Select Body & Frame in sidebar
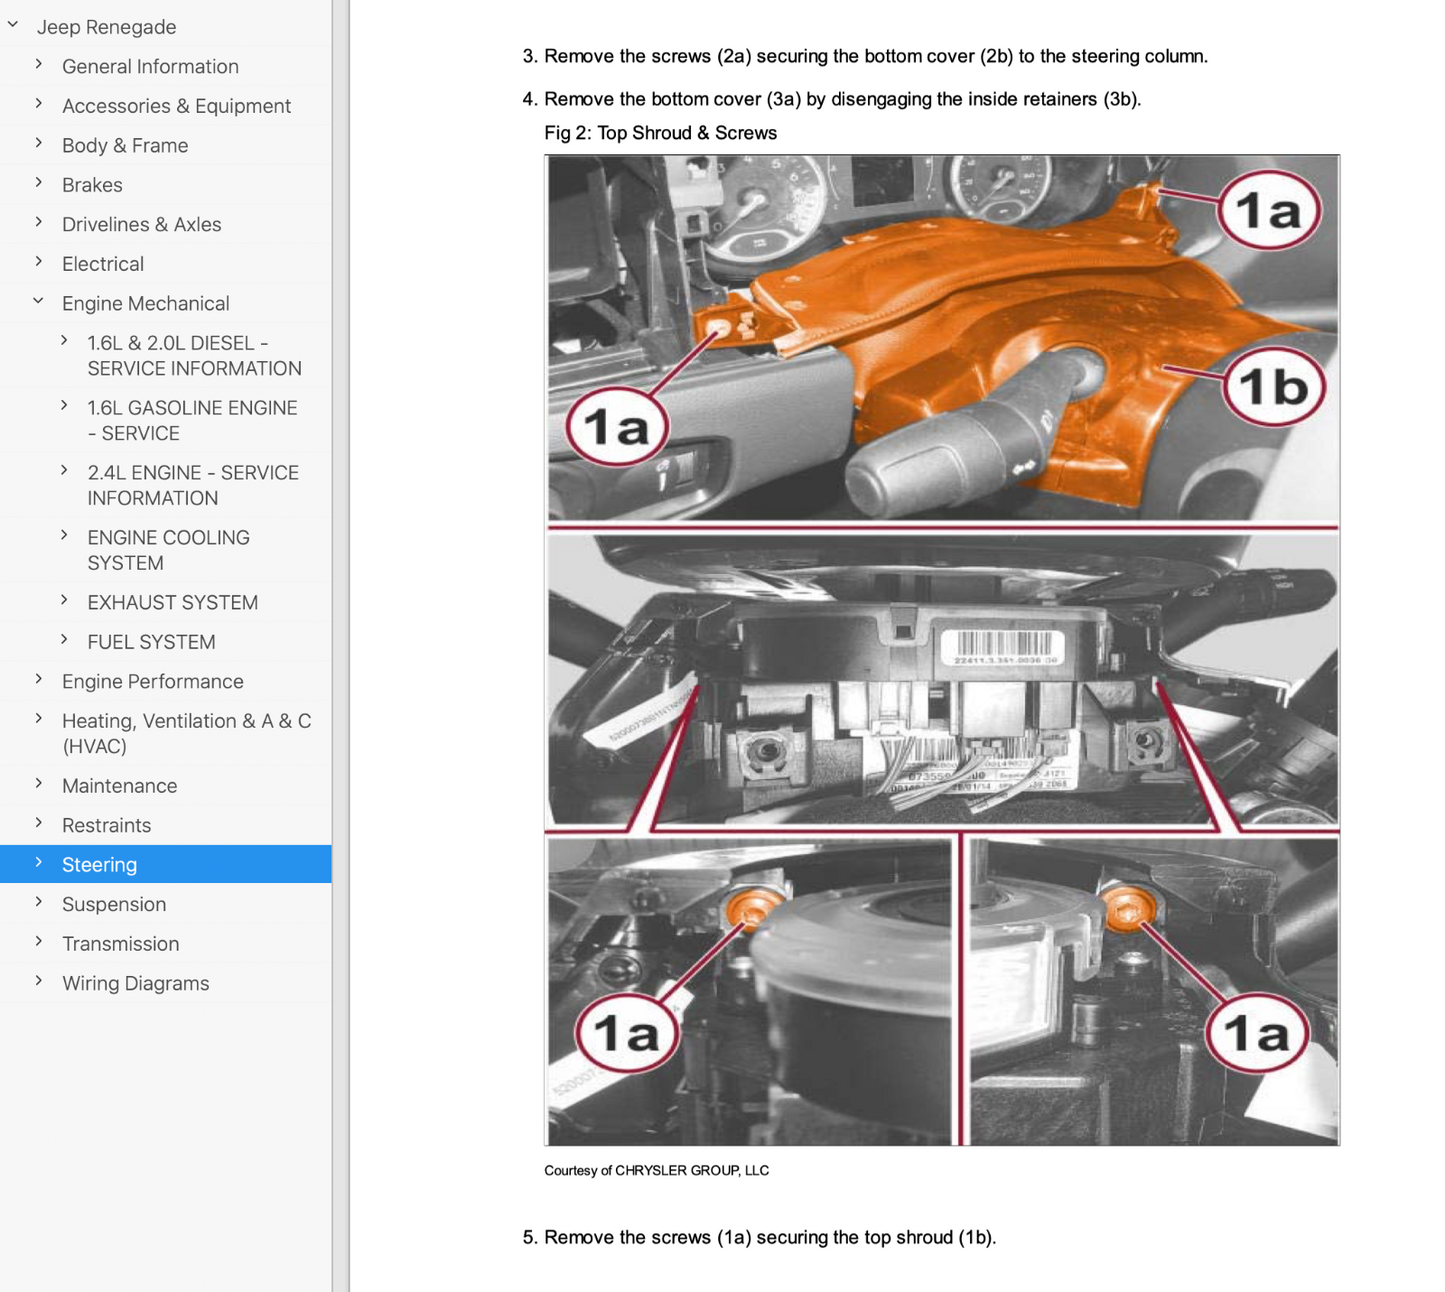 tap(125, 145)
